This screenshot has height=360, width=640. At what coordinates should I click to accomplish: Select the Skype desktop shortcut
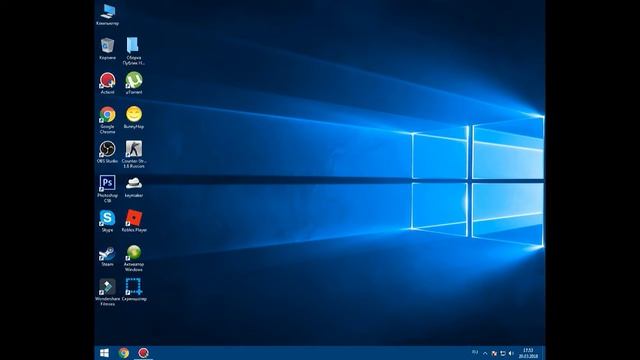pyautogui.click(x=107, y=221)
